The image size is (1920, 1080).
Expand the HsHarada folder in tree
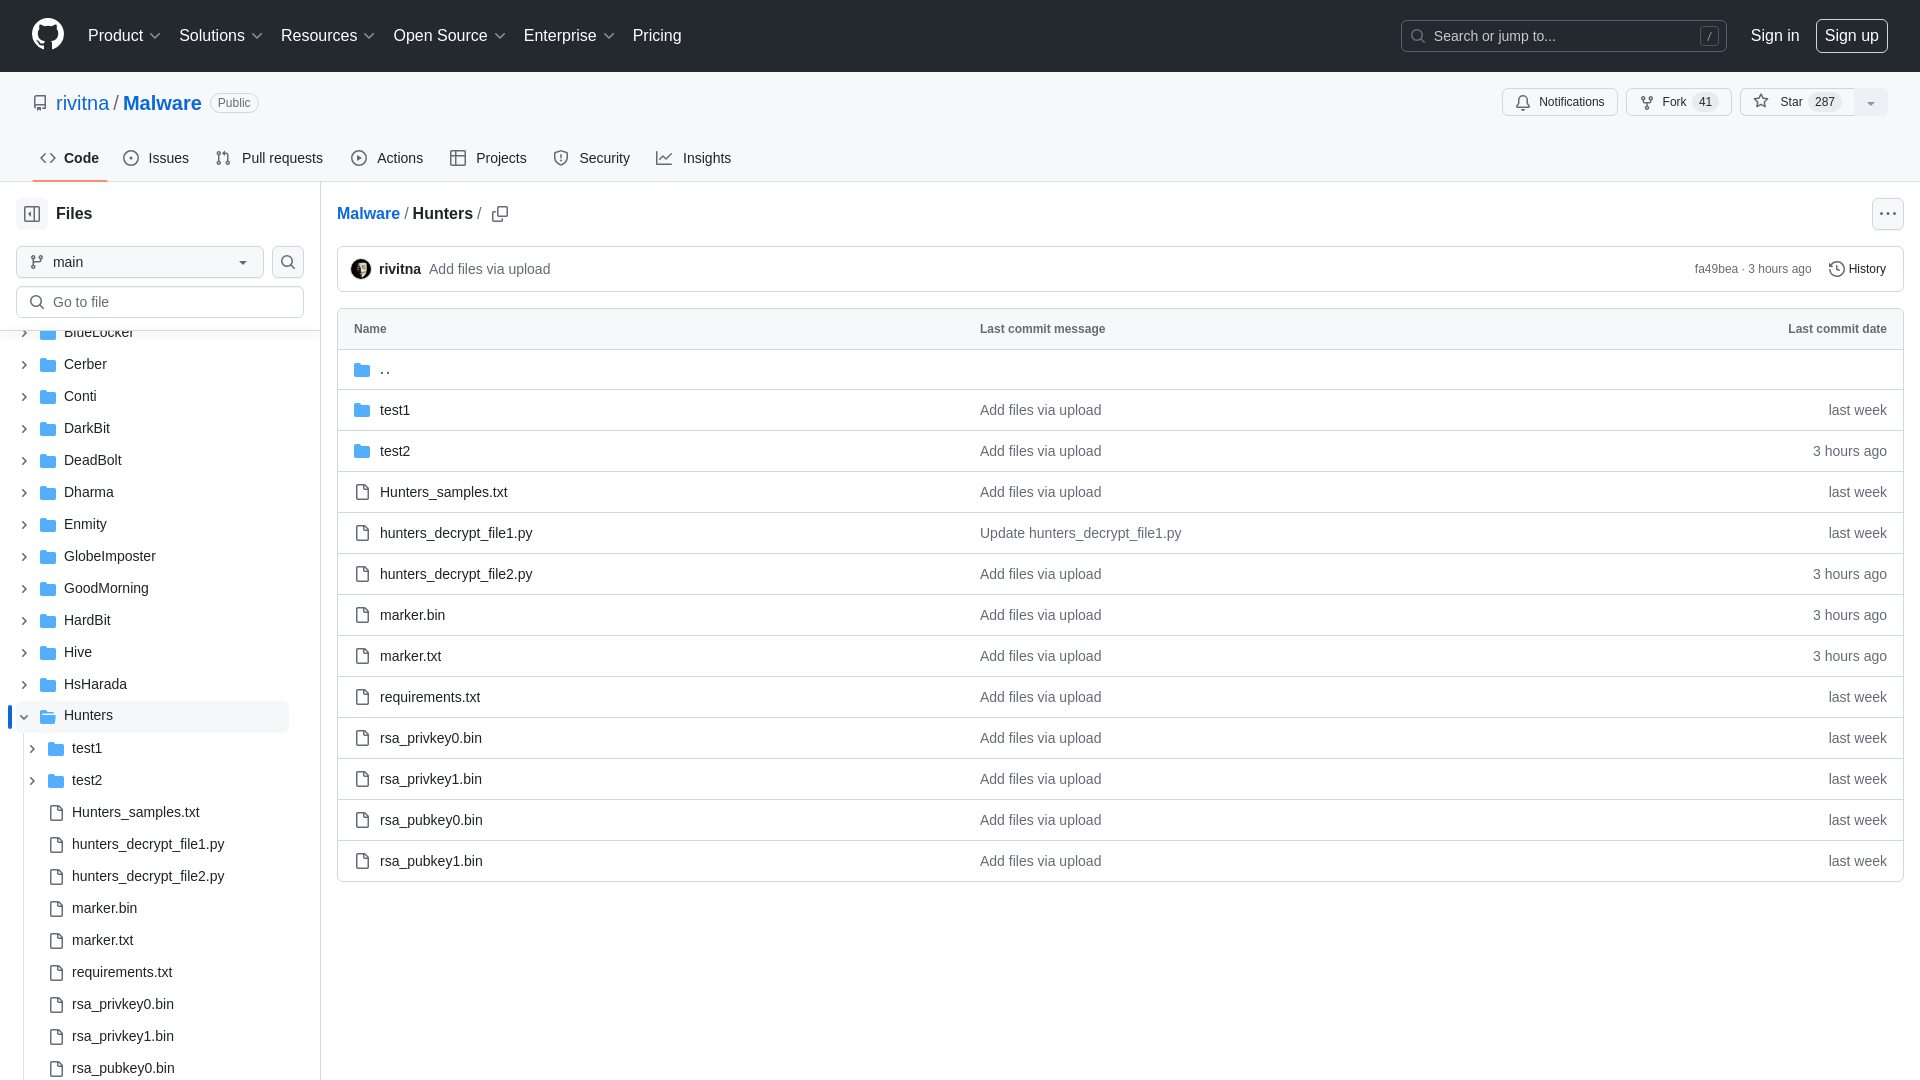point(24,685)
